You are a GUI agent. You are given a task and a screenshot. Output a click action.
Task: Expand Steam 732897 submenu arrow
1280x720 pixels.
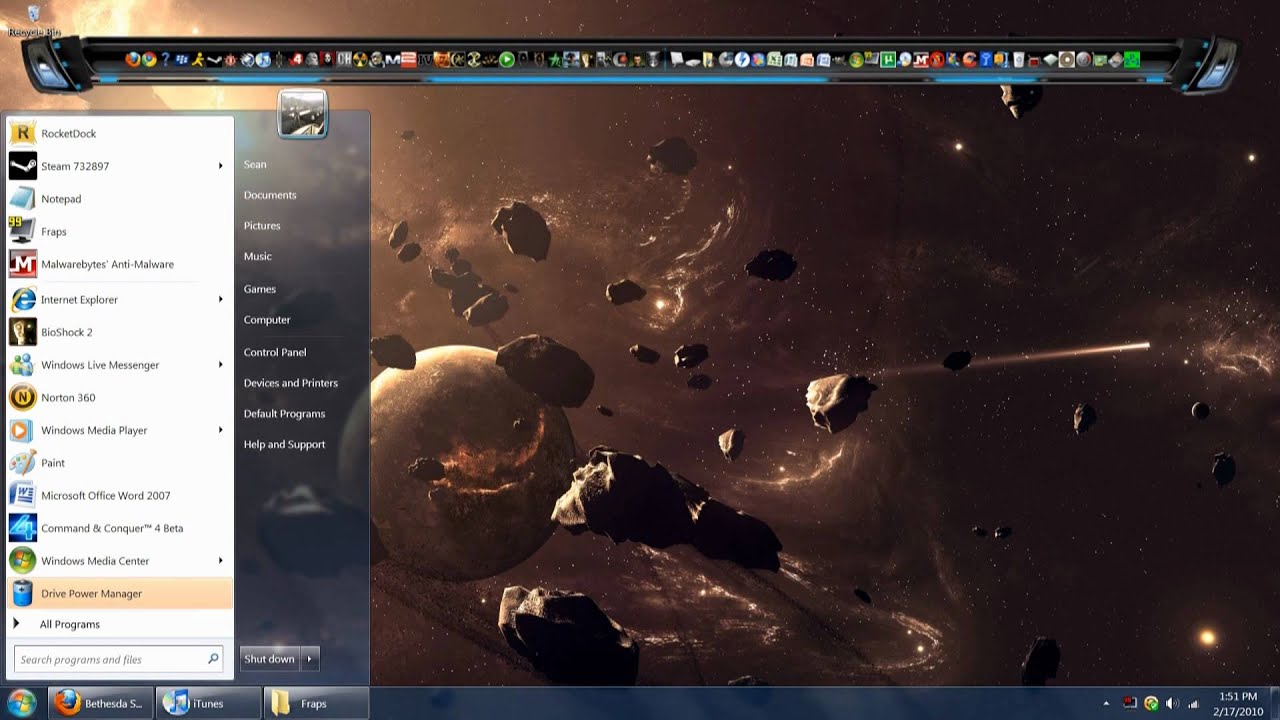tap(220, 166)
